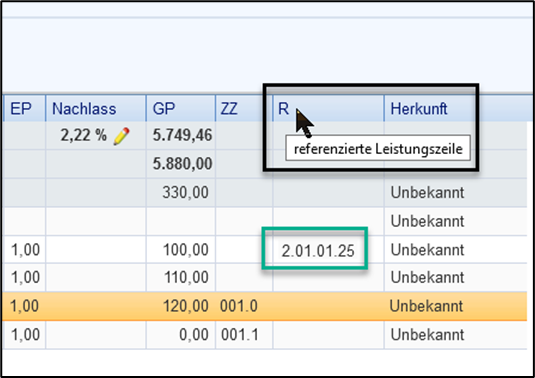Image resolution: width=535 pixels, height=378 pixels.
Task: Click the Nachlass value 2,22 %
Action: (x=84, y=135)
